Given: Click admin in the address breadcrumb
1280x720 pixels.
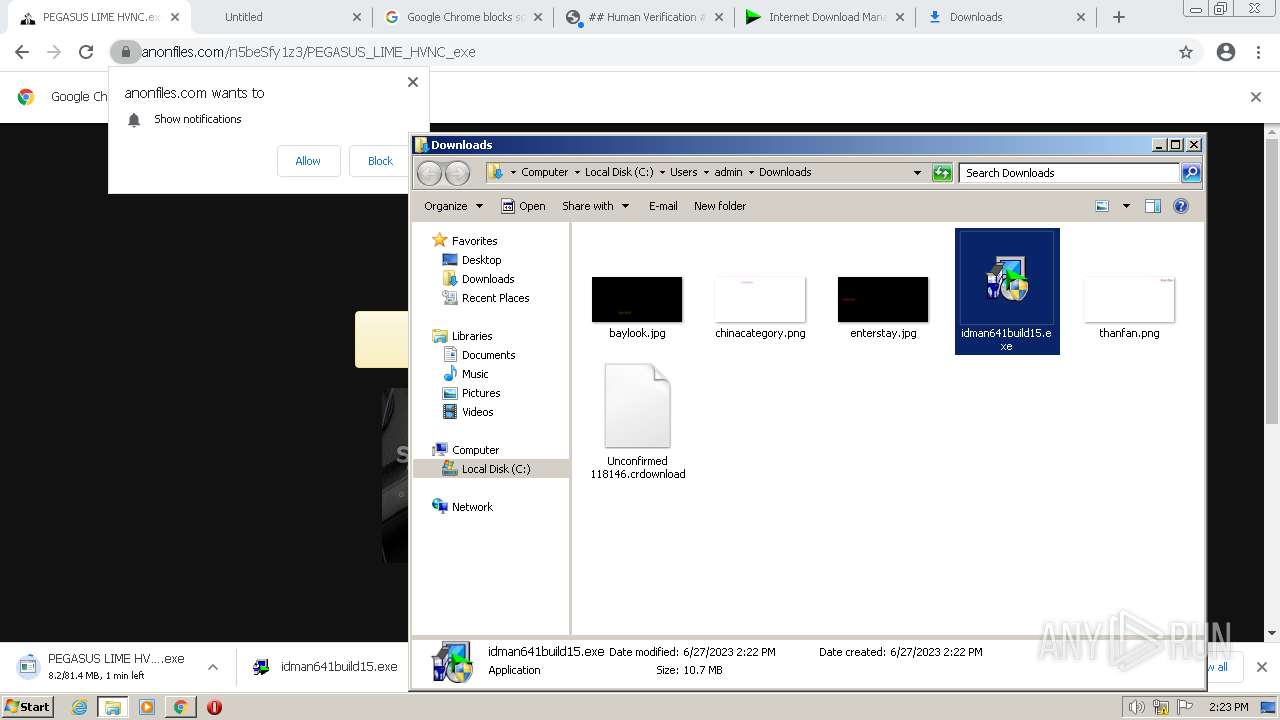Looking at the screenshot, I should point(728,172).
